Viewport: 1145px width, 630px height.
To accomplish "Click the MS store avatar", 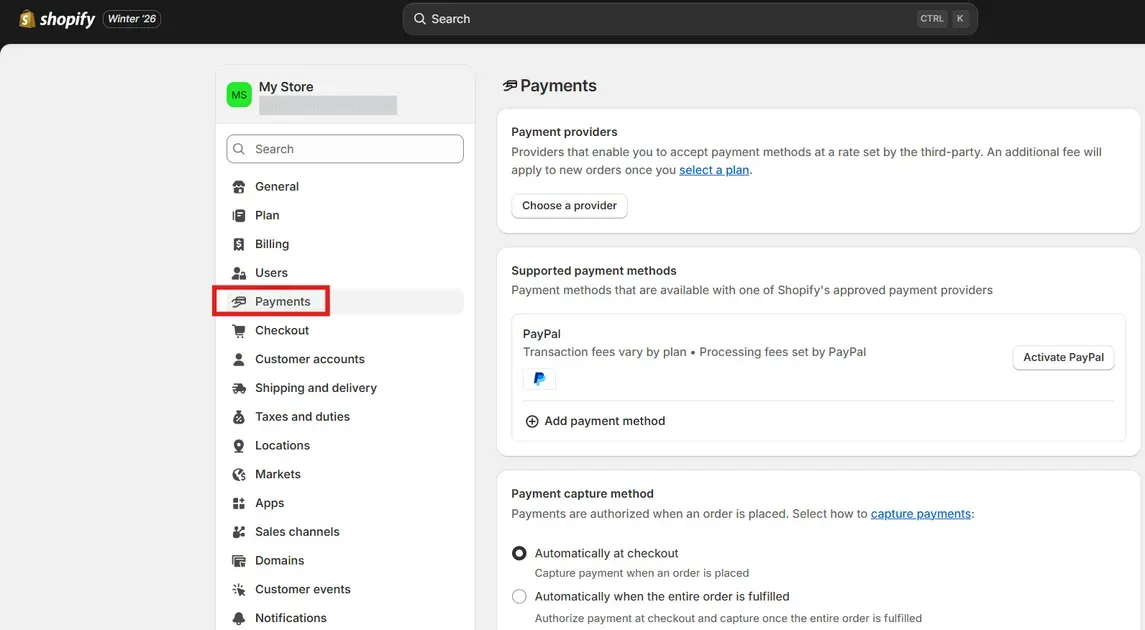I will (x=239, y=94).
